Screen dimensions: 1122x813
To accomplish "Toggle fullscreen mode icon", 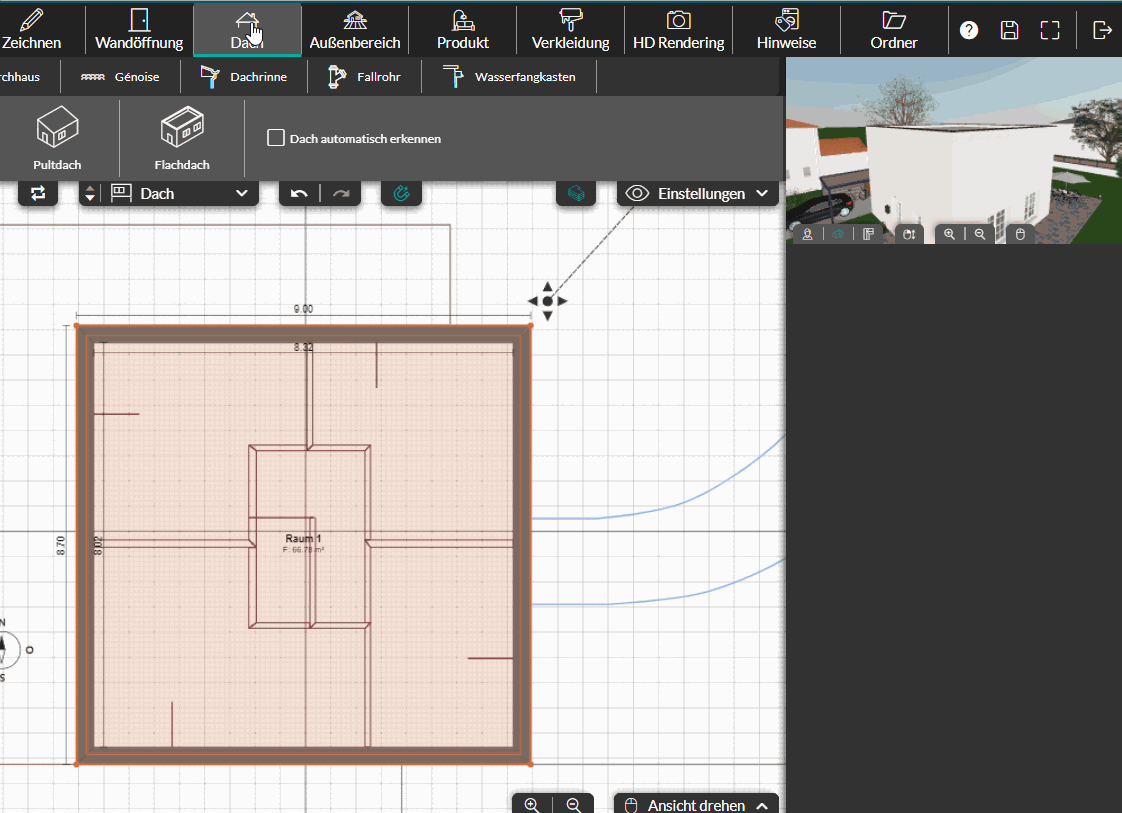I will coord(1050,30).
